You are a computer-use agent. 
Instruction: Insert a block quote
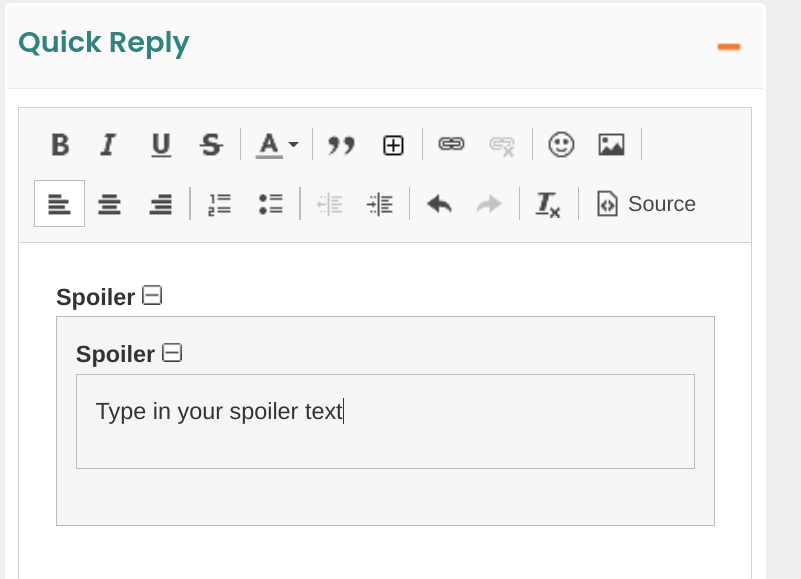[x=342, y=145]
